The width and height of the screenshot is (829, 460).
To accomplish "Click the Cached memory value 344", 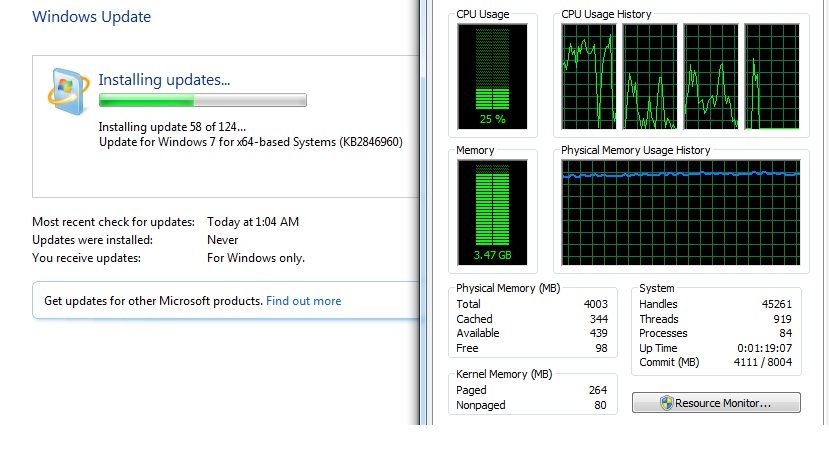I will click(x=599, y=319).
